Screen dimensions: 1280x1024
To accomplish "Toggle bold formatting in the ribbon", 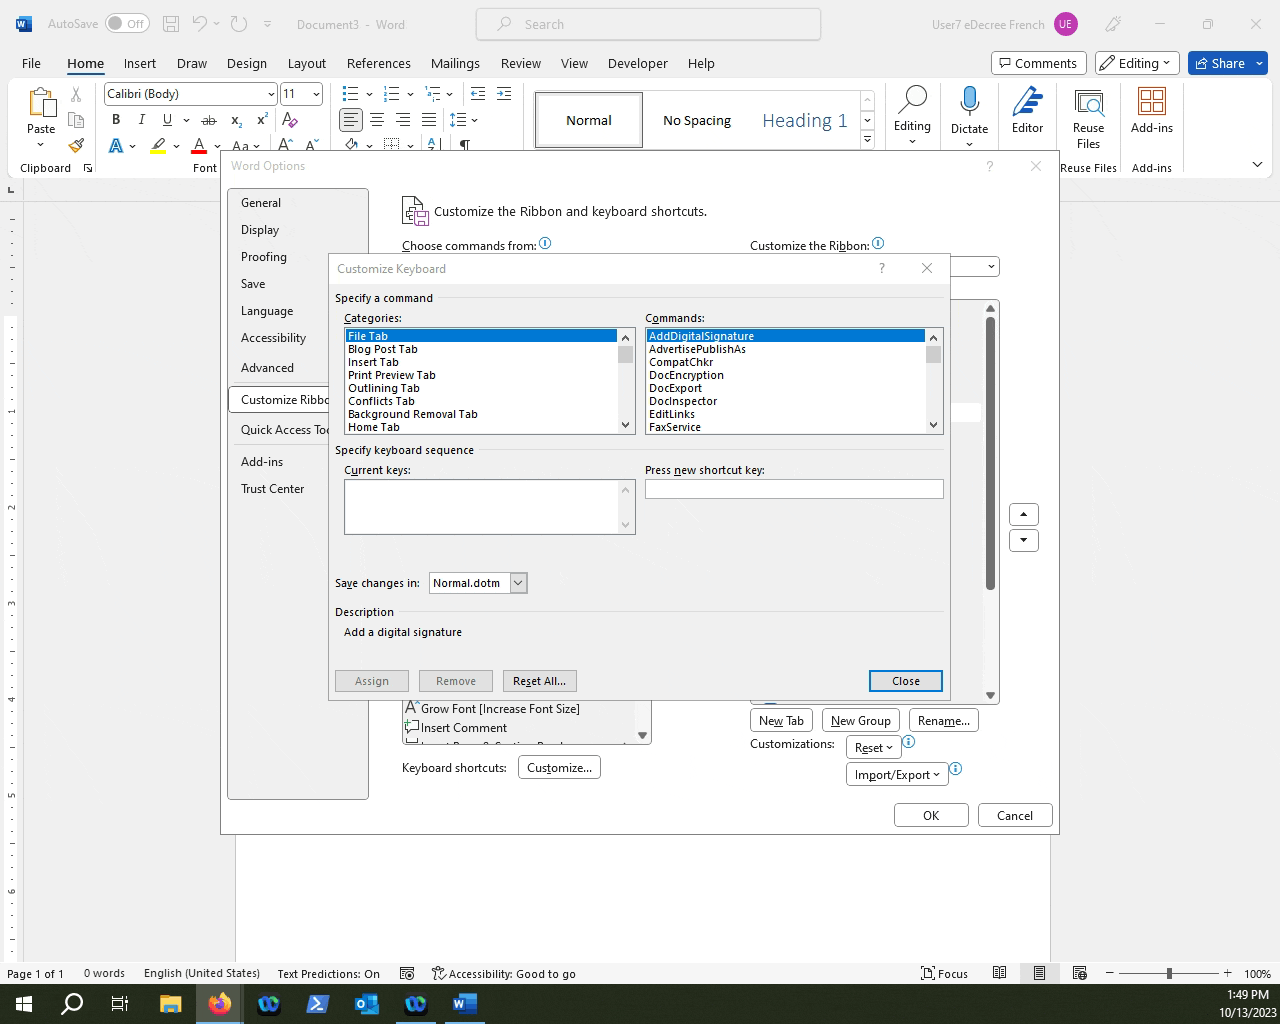I will coord(116,119).
